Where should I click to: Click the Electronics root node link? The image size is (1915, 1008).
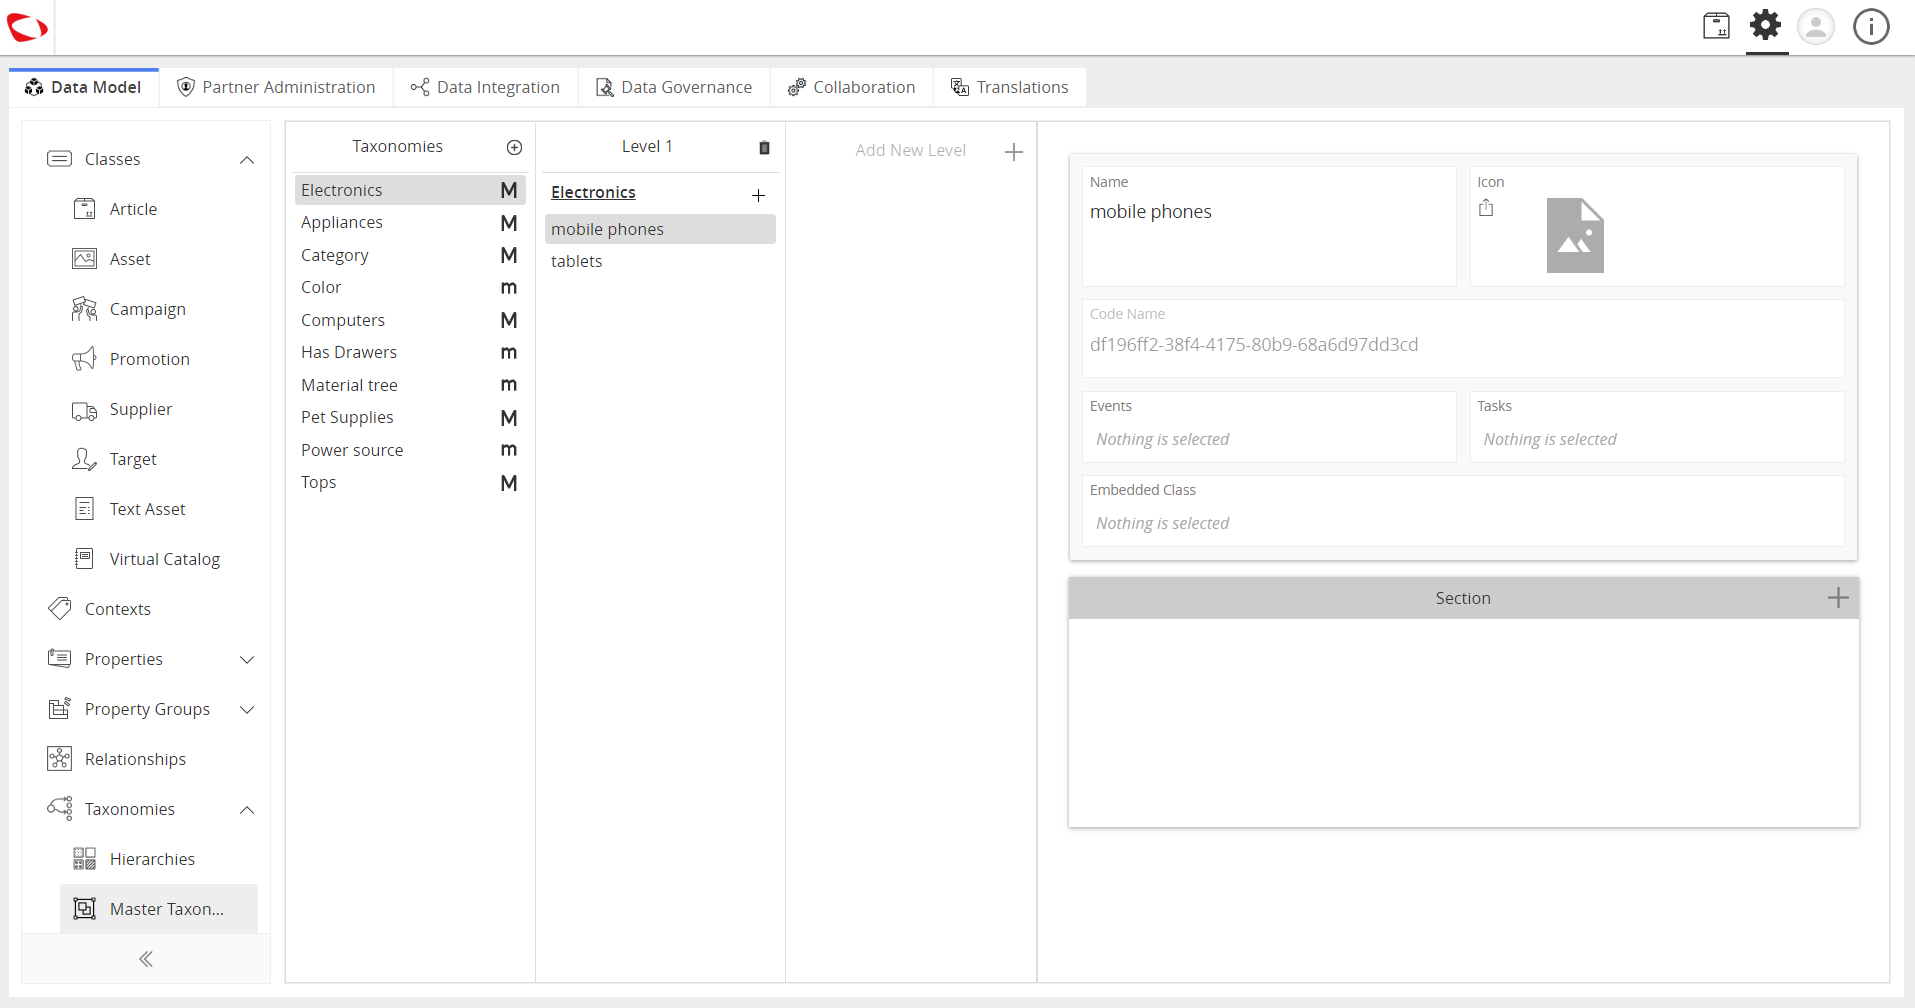(593, 192)
